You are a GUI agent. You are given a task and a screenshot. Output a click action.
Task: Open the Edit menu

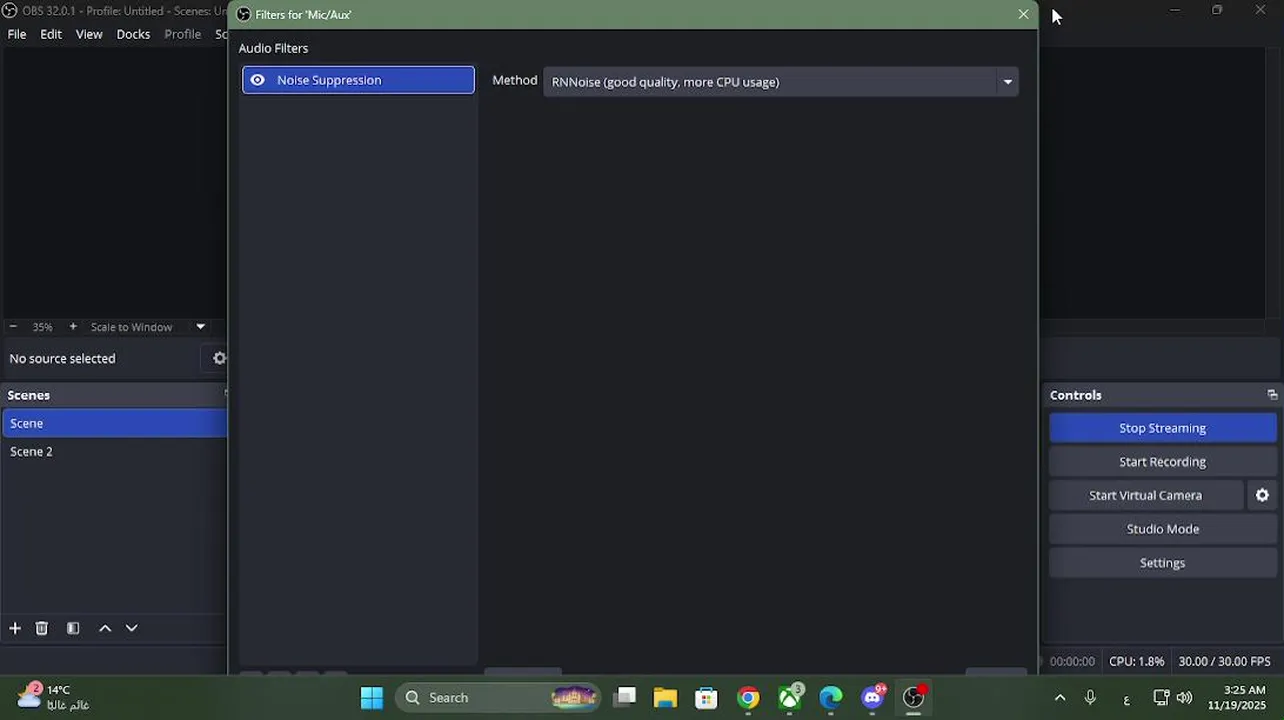(51, 34)
